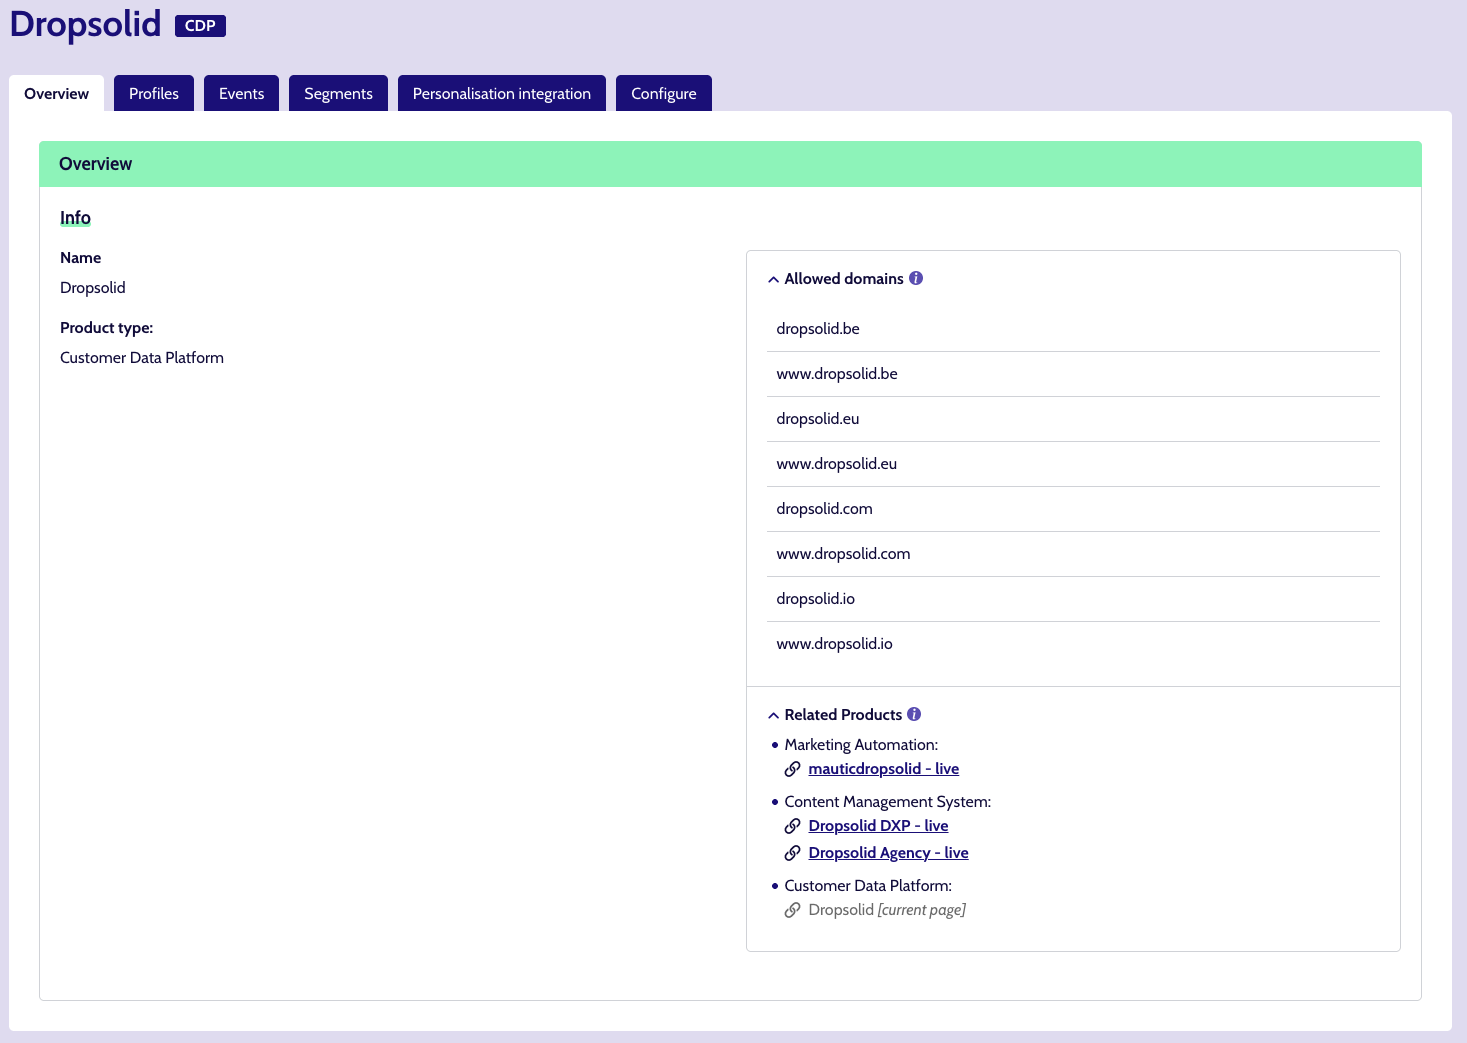Select the dropsolid.be domain row
Screen dimensions: 1467x1043
(1073, 329)
